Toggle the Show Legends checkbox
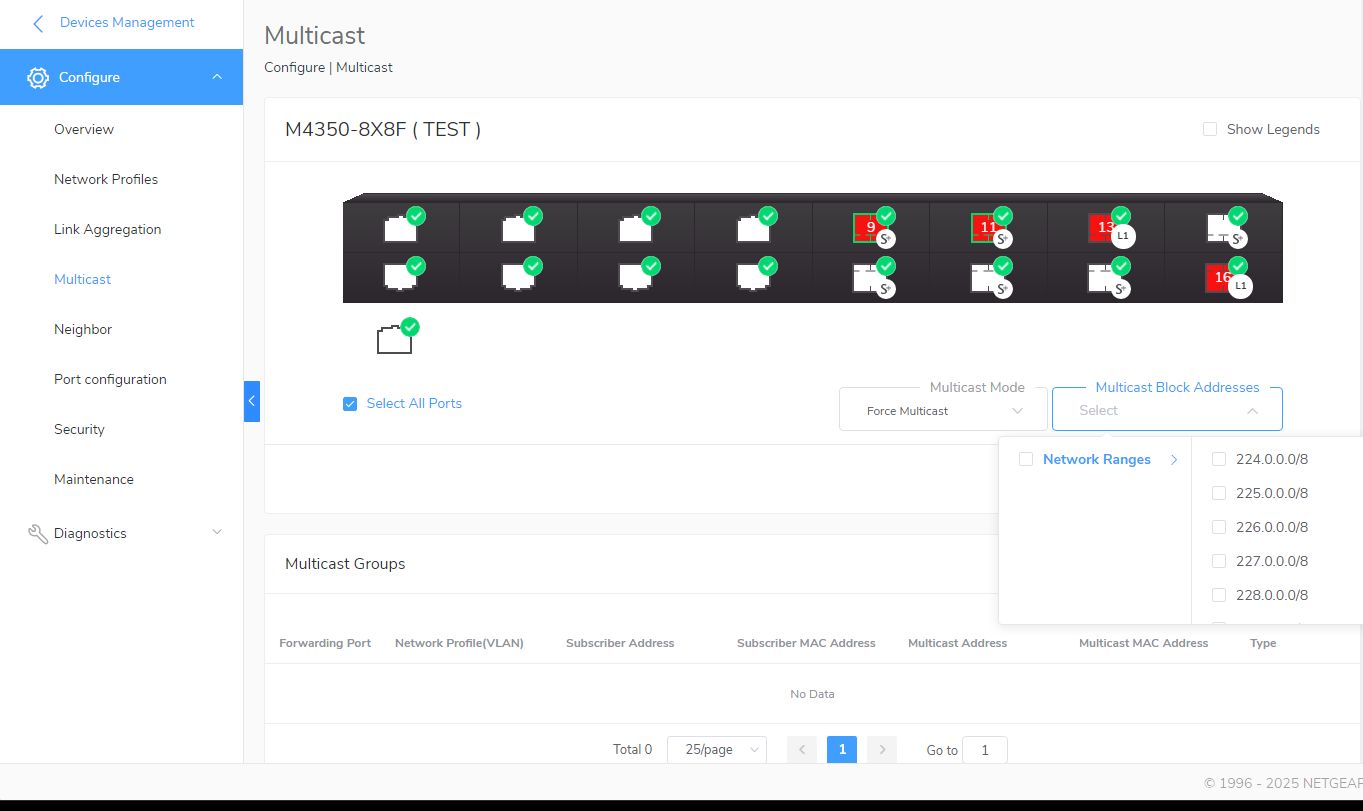 (1210, 129)
